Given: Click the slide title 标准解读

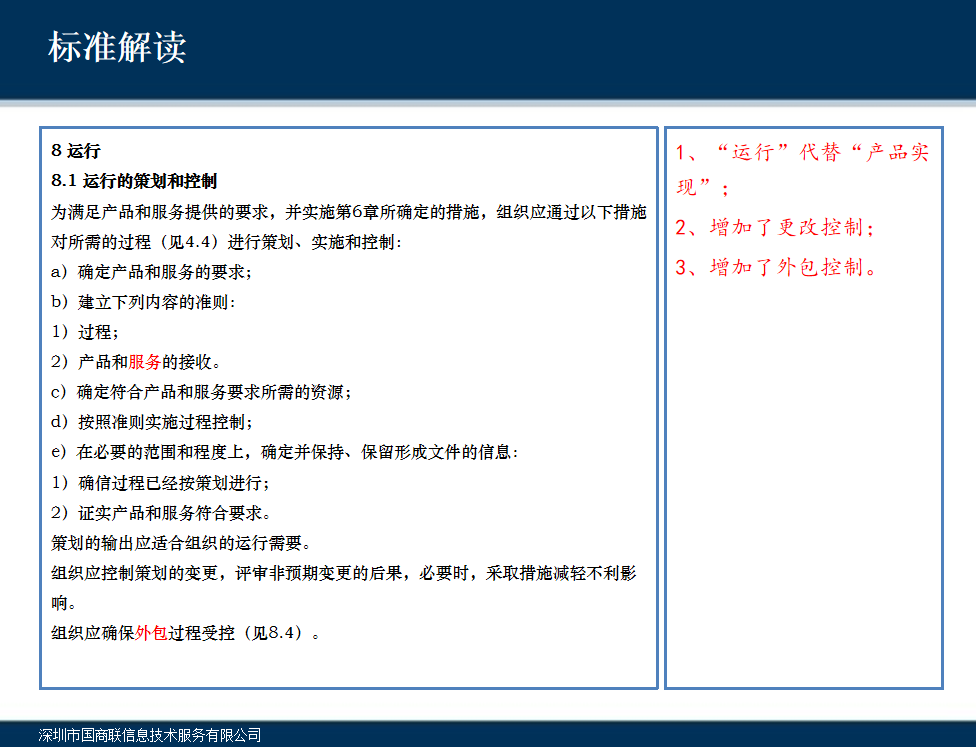Looking at the screenshot, I should click(117, 47).
